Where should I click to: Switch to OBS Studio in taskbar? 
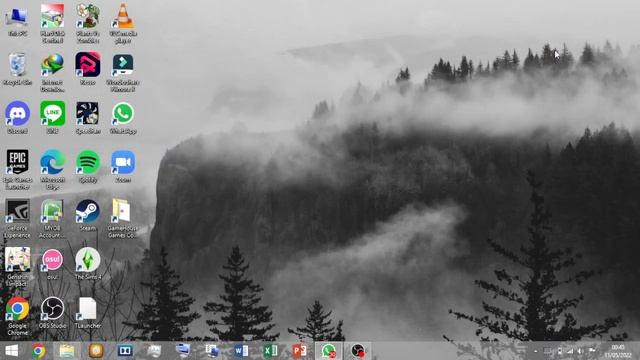pos(358,351)
